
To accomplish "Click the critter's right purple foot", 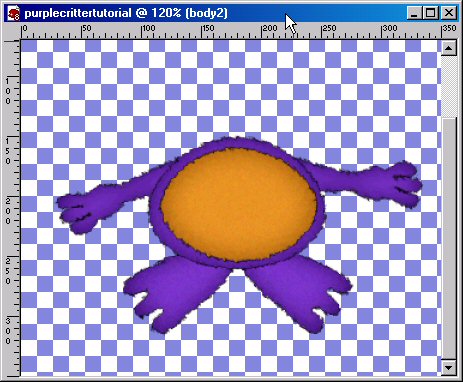I will point(298,291).
